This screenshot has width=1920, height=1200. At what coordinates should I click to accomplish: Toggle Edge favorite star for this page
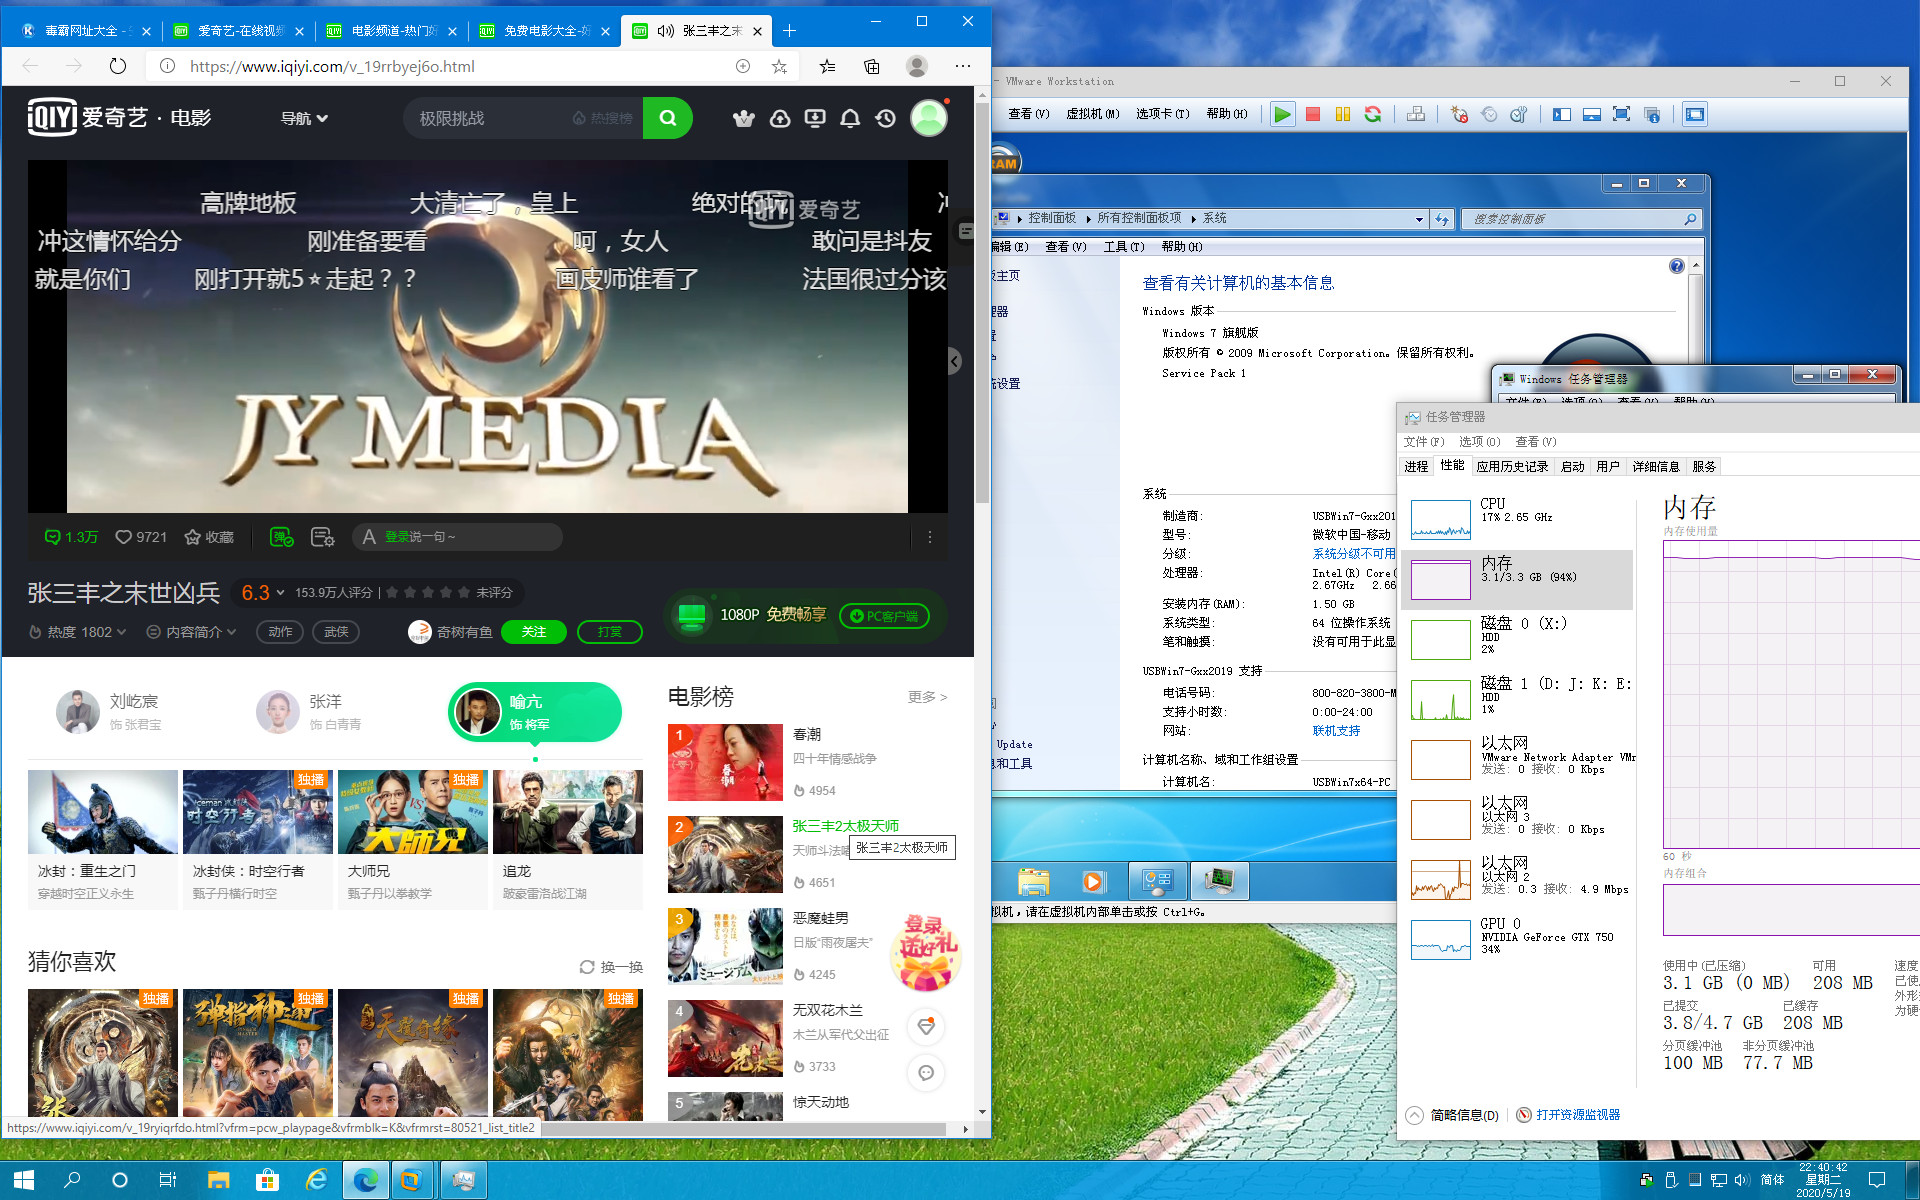(x=779, y=66)
